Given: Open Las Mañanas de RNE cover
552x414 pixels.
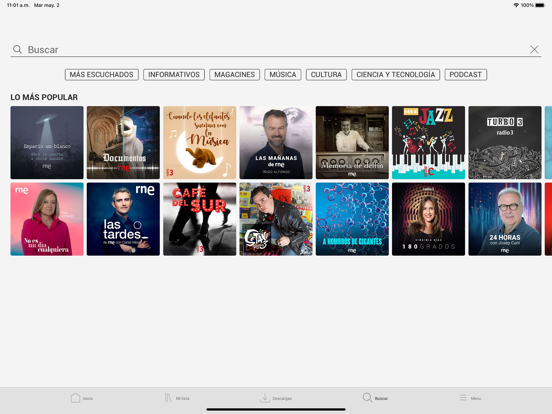Looking at the screenshot, I should pos(276,143).
